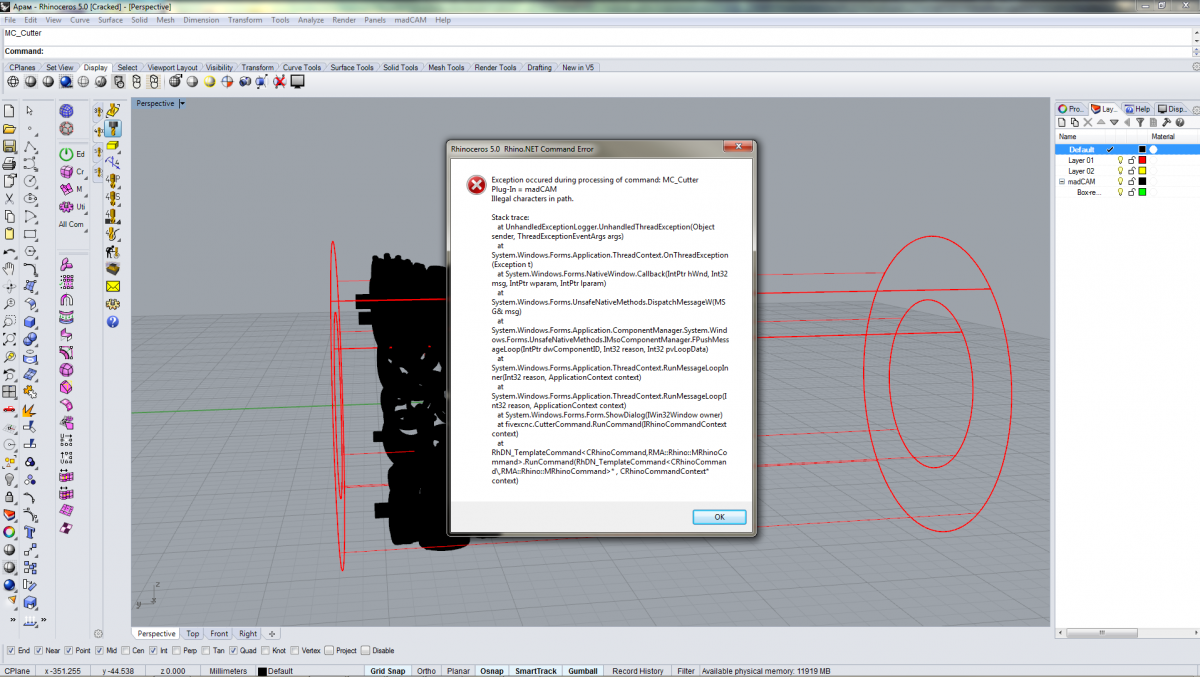Click Layer 02 yellow color swatch
This screenshot has width=1200, height=677.
point(1142,171)
